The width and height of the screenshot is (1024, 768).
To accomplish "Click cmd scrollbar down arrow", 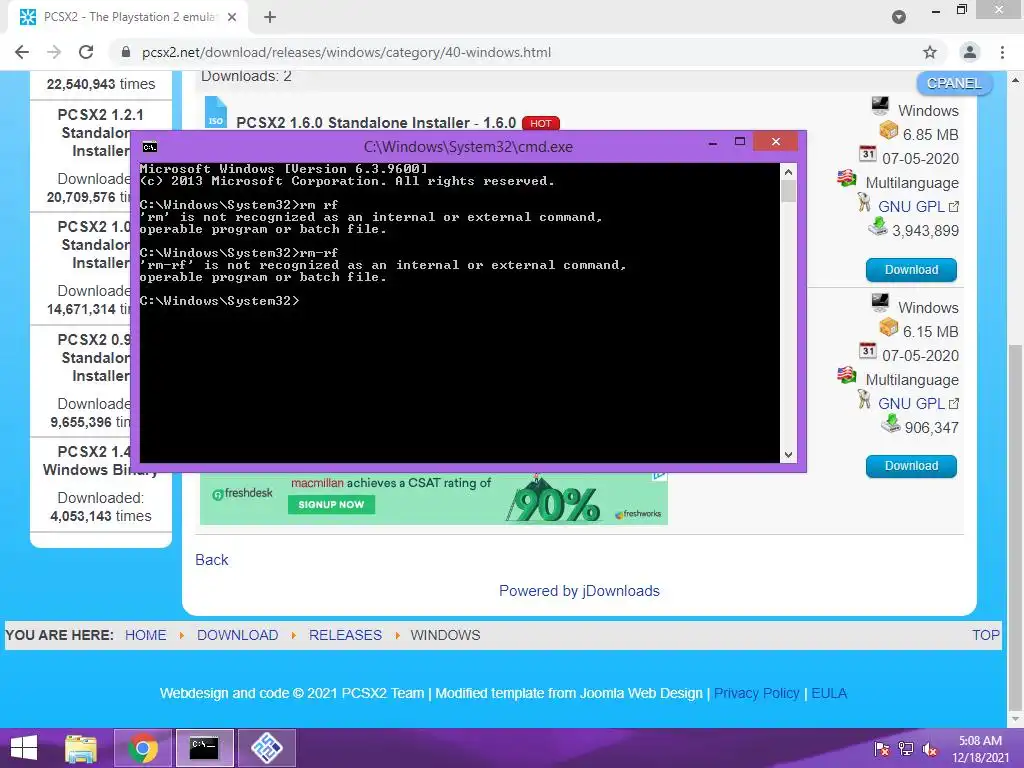I will coord(788,455).
